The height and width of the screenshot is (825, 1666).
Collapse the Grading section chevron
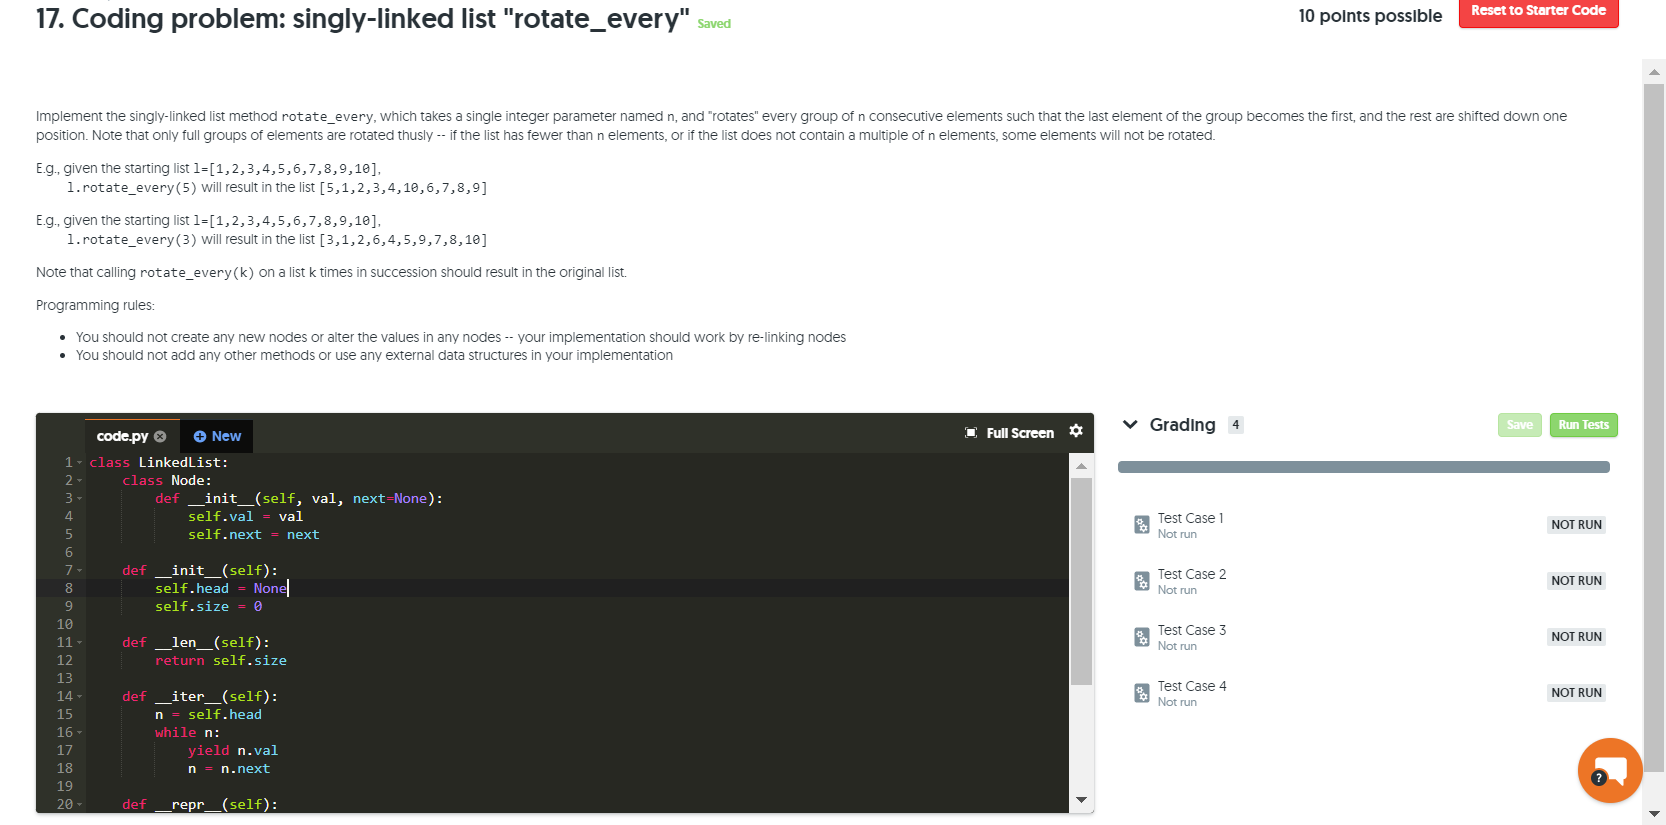click(x=1130, y=425)
